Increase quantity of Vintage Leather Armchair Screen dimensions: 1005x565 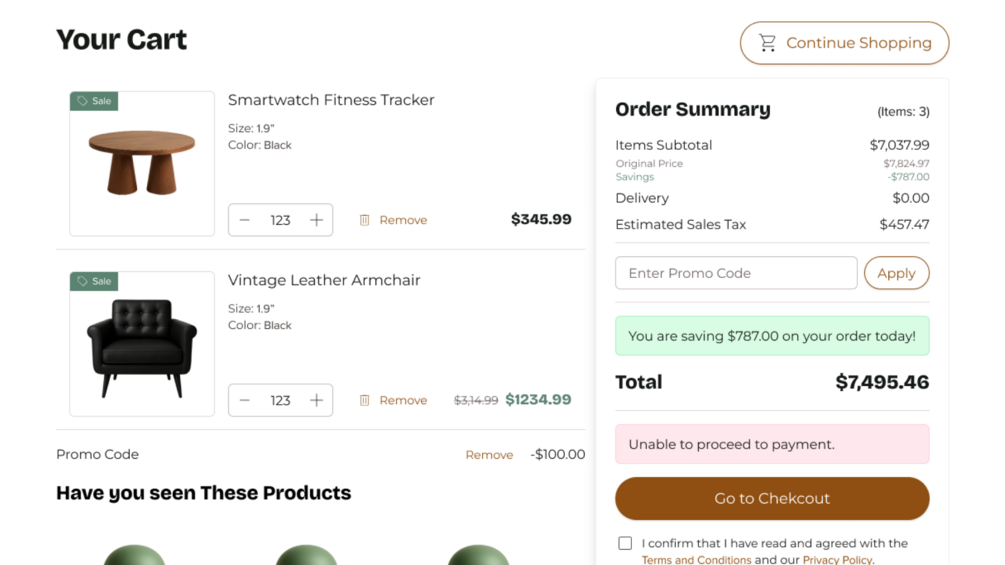[316, 400]
